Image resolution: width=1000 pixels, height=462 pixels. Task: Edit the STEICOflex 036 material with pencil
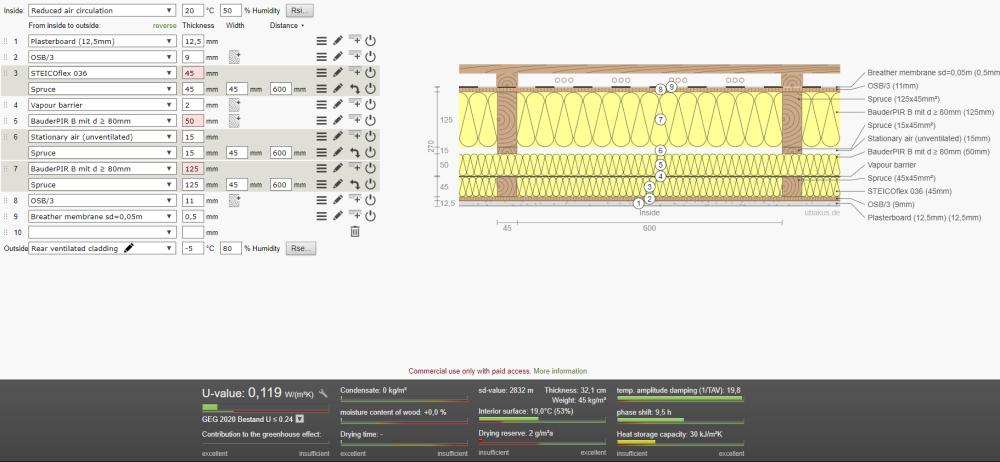[338, 73]
